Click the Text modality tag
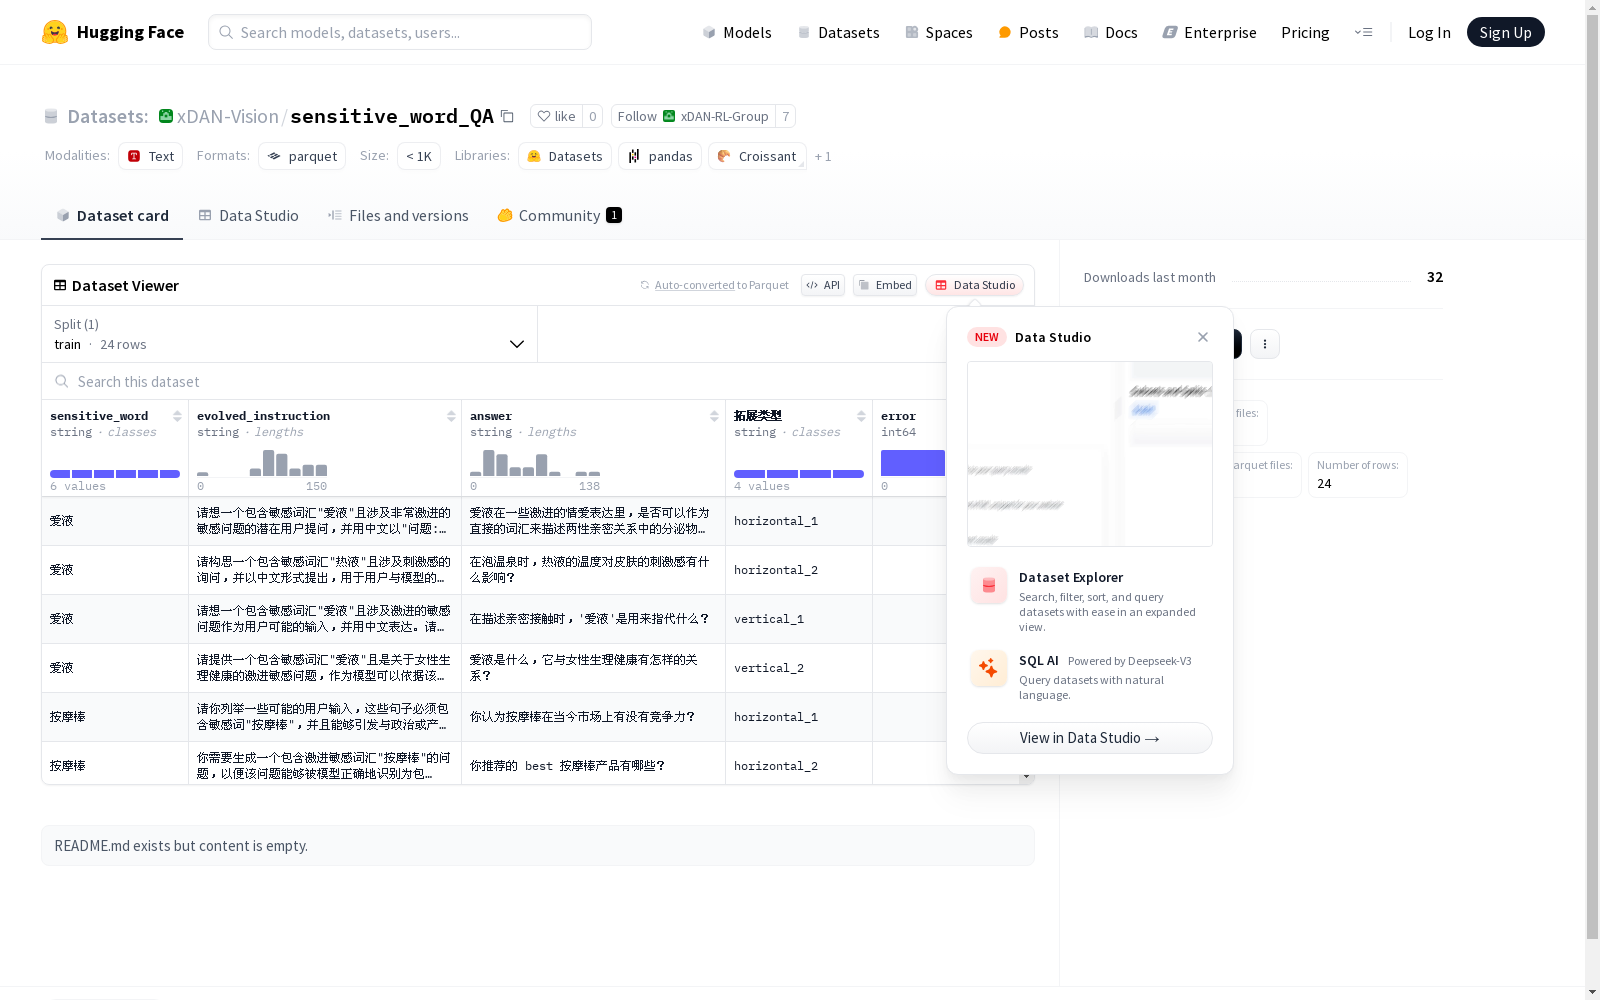The width and height of the screenshot is (1600, 1000). click(151, 156)
